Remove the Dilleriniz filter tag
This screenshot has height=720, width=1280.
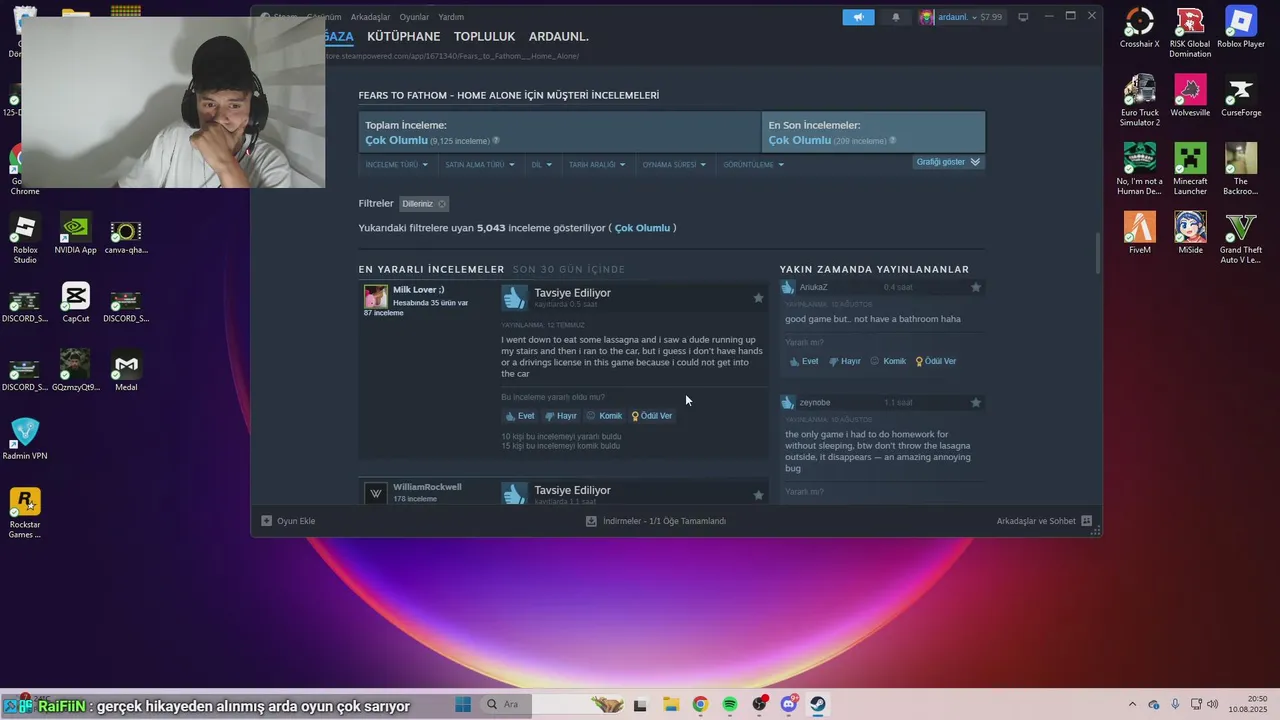pos(442,204)
